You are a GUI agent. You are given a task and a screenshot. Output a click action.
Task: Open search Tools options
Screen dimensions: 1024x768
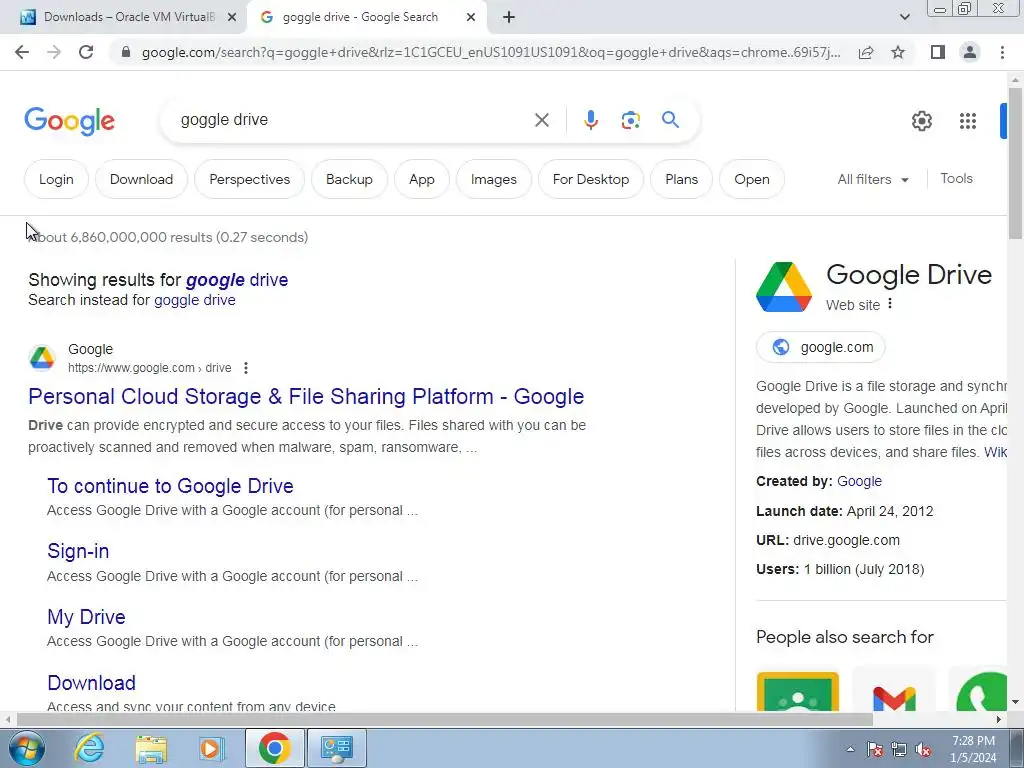pyautogui.click(x=956, y=178)
